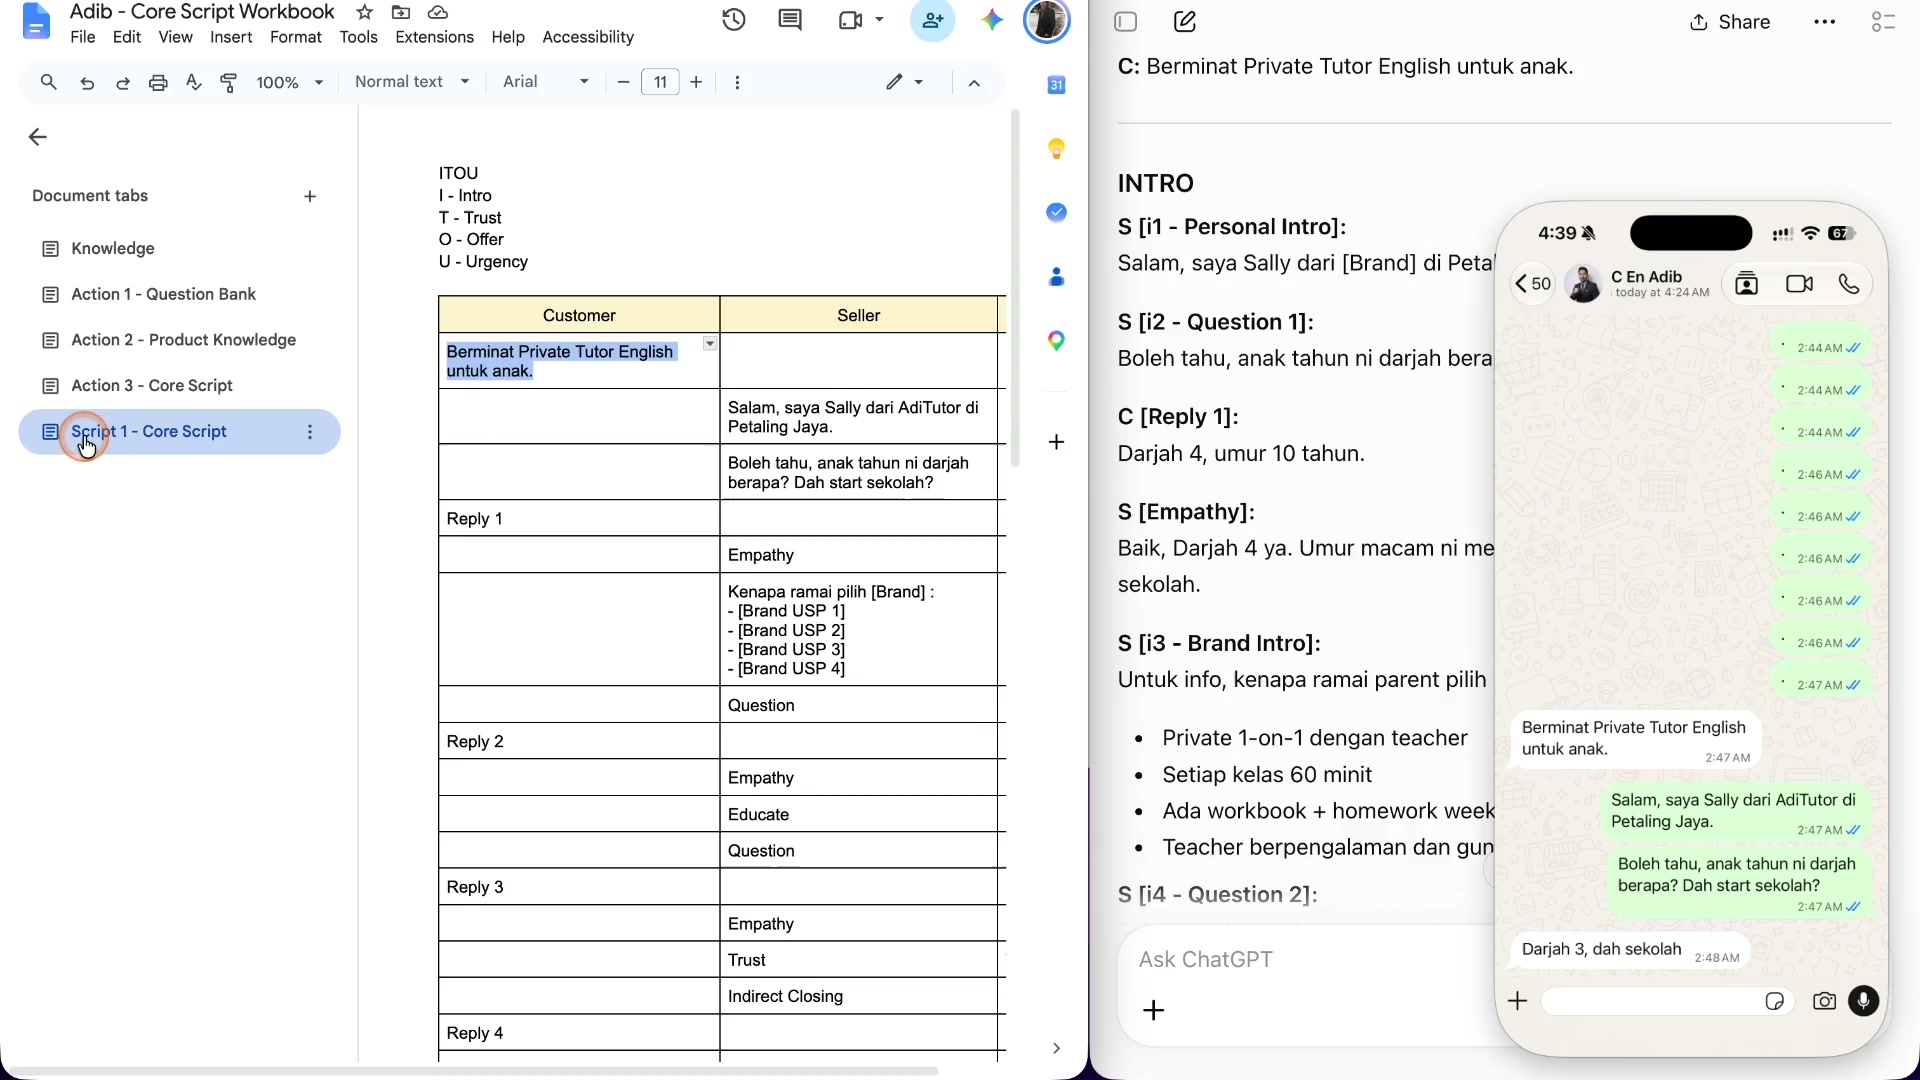
Task: Tap WhatsApp voice call phone icon
Action: tap(1849, 284)
